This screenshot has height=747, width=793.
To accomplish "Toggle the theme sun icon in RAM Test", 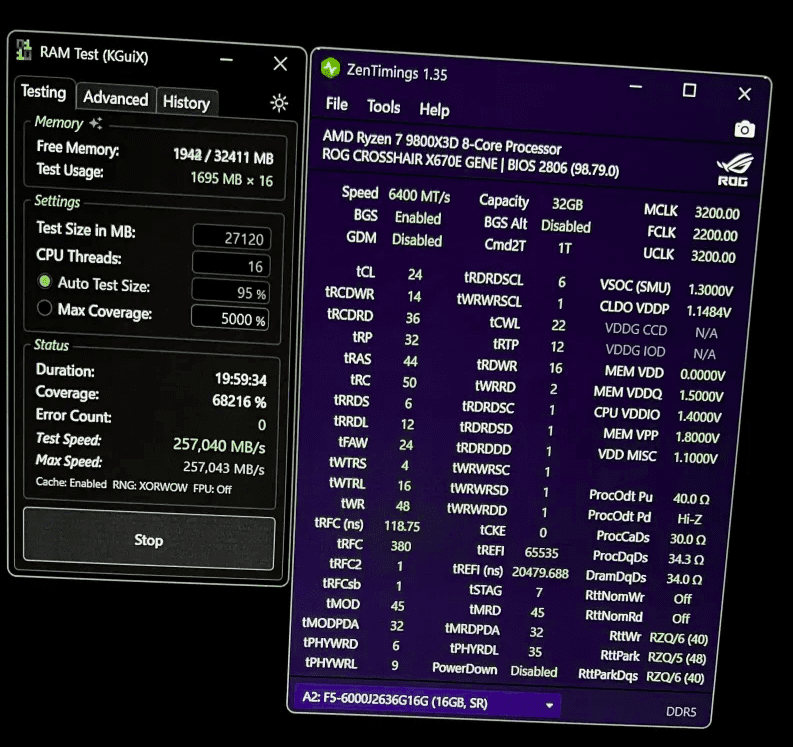I will pos(279,103).
